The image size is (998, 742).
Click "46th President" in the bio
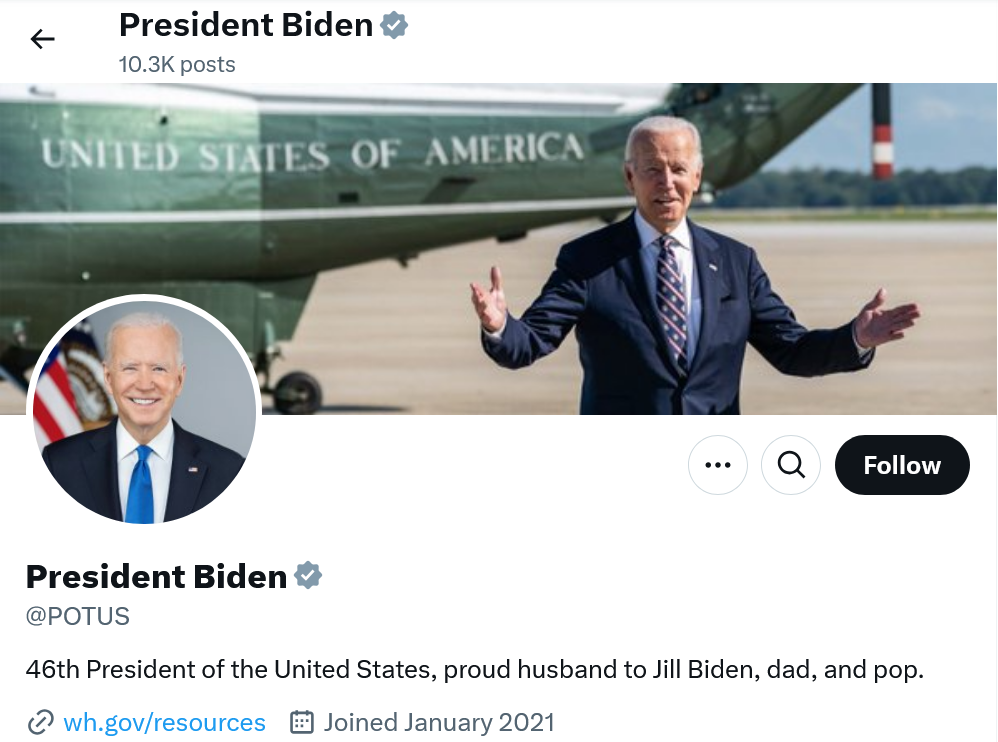(x=112, y=669)
